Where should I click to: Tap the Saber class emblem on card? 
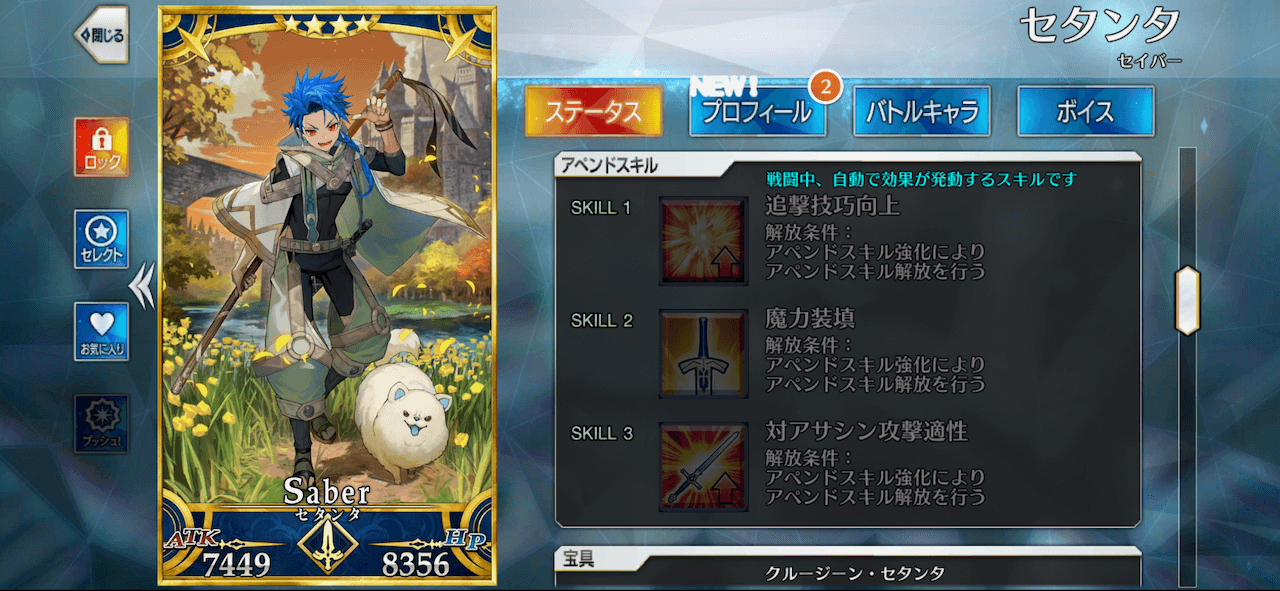click(327, 547)
